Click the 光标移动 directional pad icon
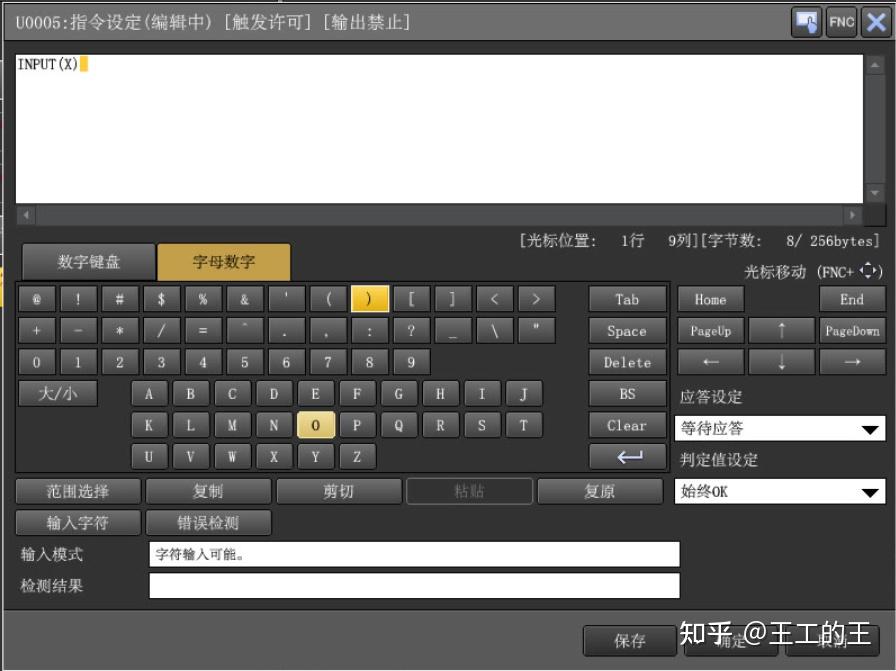This screenshot has width=896, height=671. (869, 270)
